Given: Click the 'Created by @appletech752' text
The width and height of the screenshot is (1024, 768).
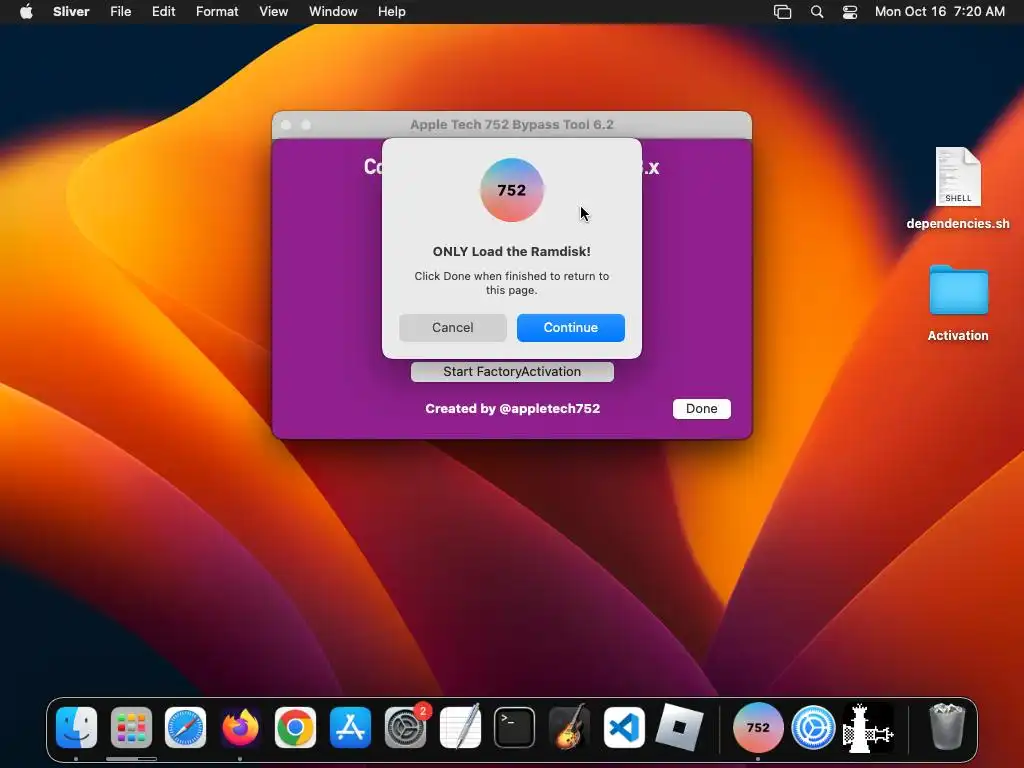Looking at the screenshot, I should pos(513,409).
